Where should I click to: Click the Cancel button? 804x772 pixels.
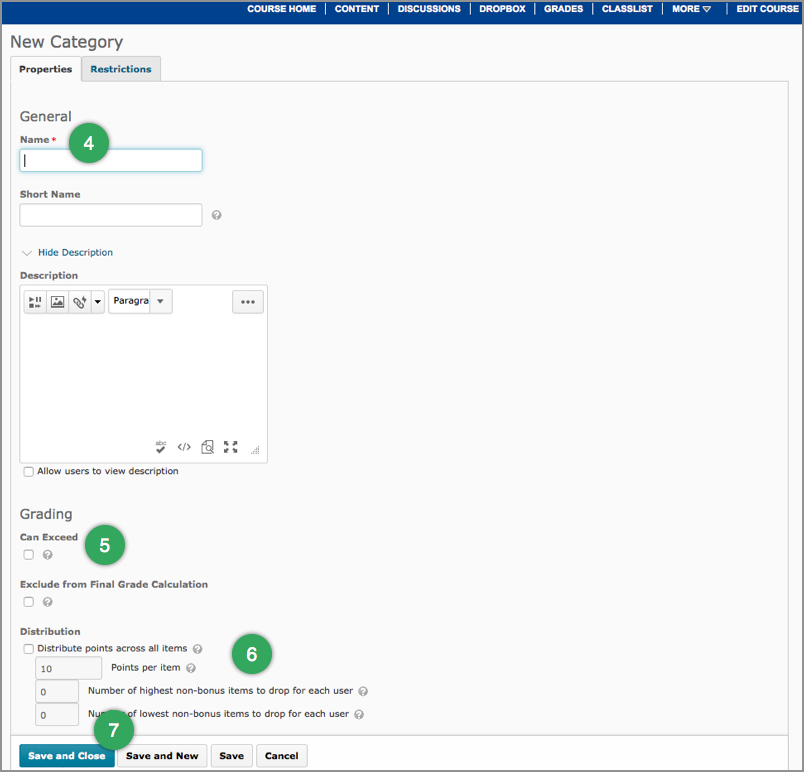coord(281,756)
